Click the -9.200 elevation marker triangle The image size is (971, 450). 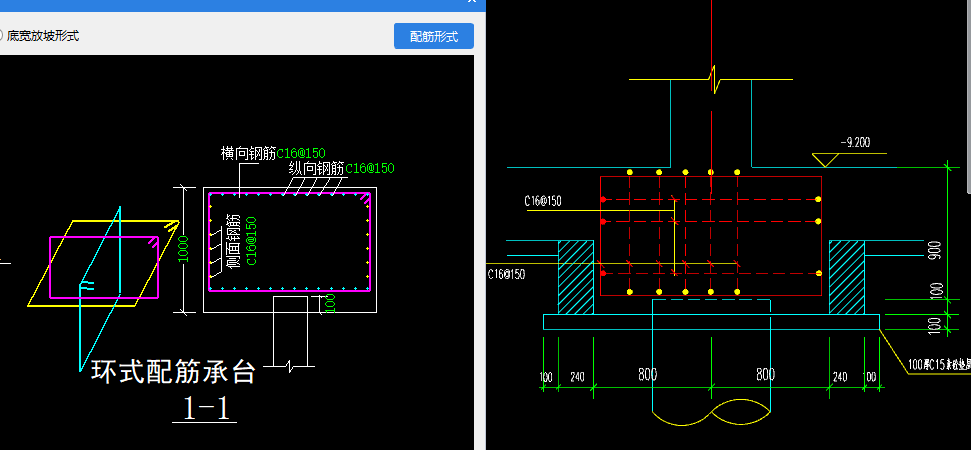[826, 159]
